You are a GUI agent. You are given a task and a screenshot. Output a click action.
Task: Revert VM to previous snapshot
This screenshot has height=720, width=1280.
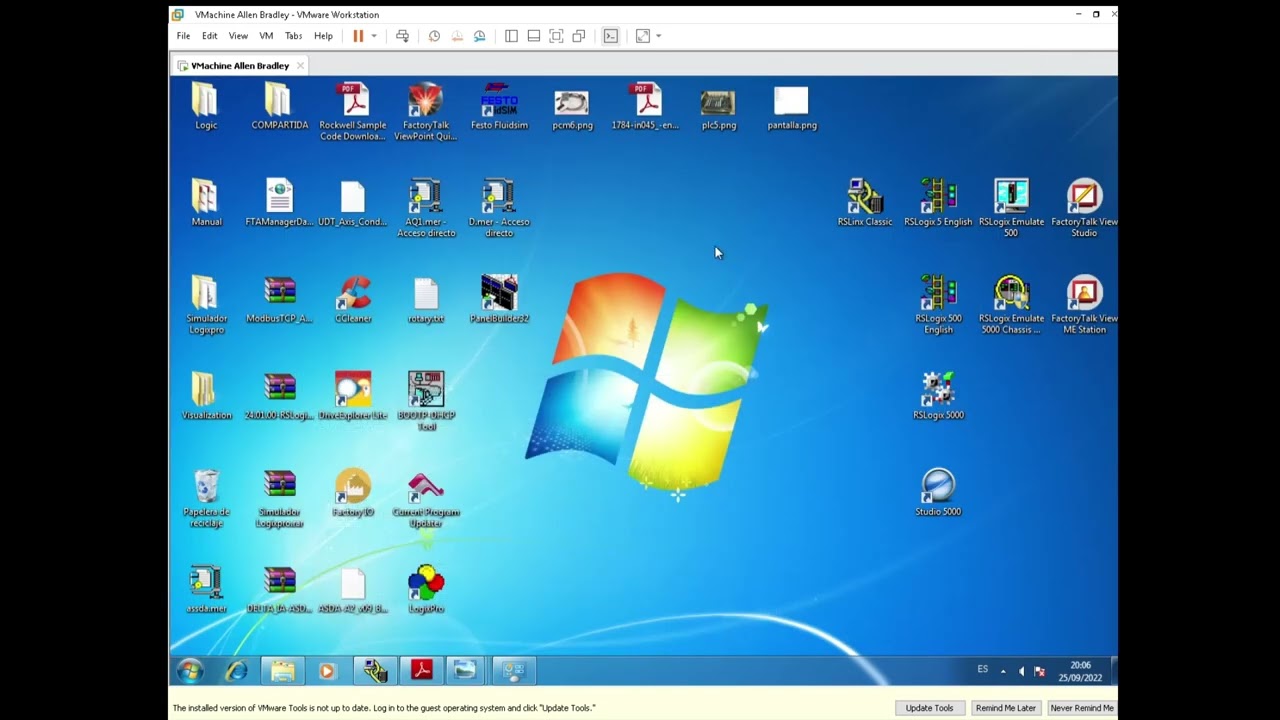(457, 36)
